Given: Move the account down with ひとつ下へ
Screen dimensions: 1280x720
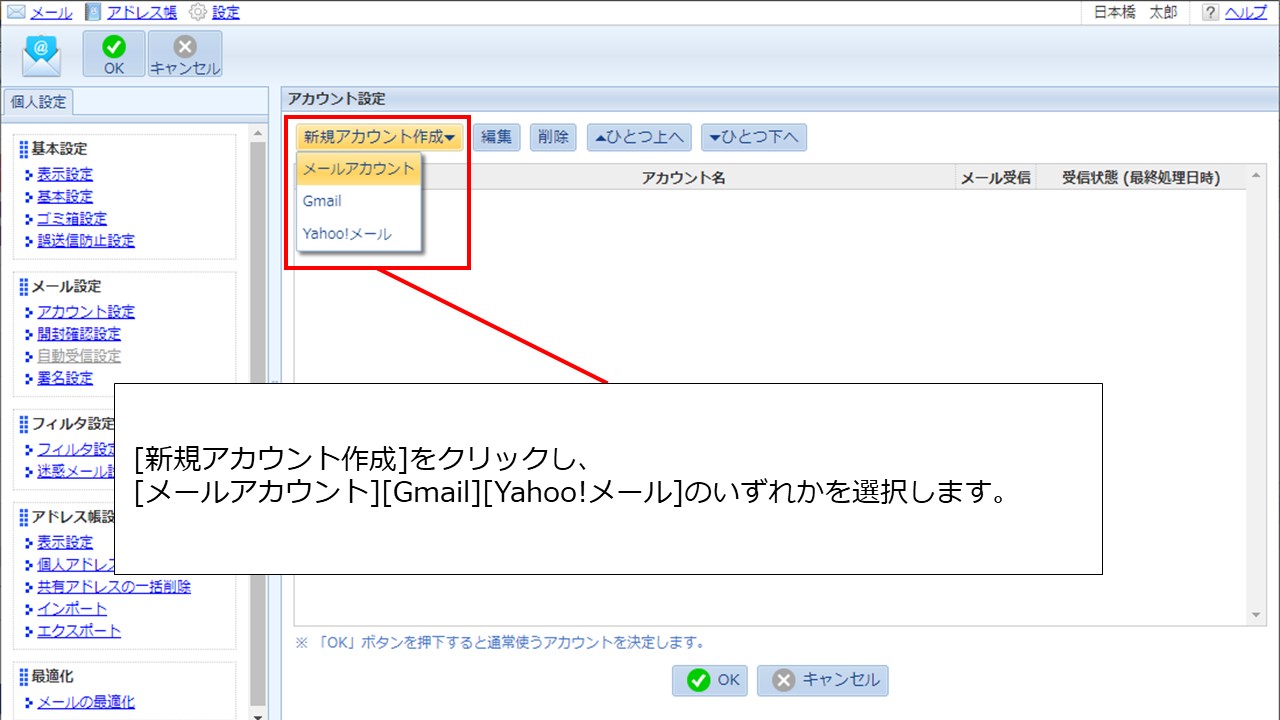Looking at the screenshot, I should (x=754, y=137).
